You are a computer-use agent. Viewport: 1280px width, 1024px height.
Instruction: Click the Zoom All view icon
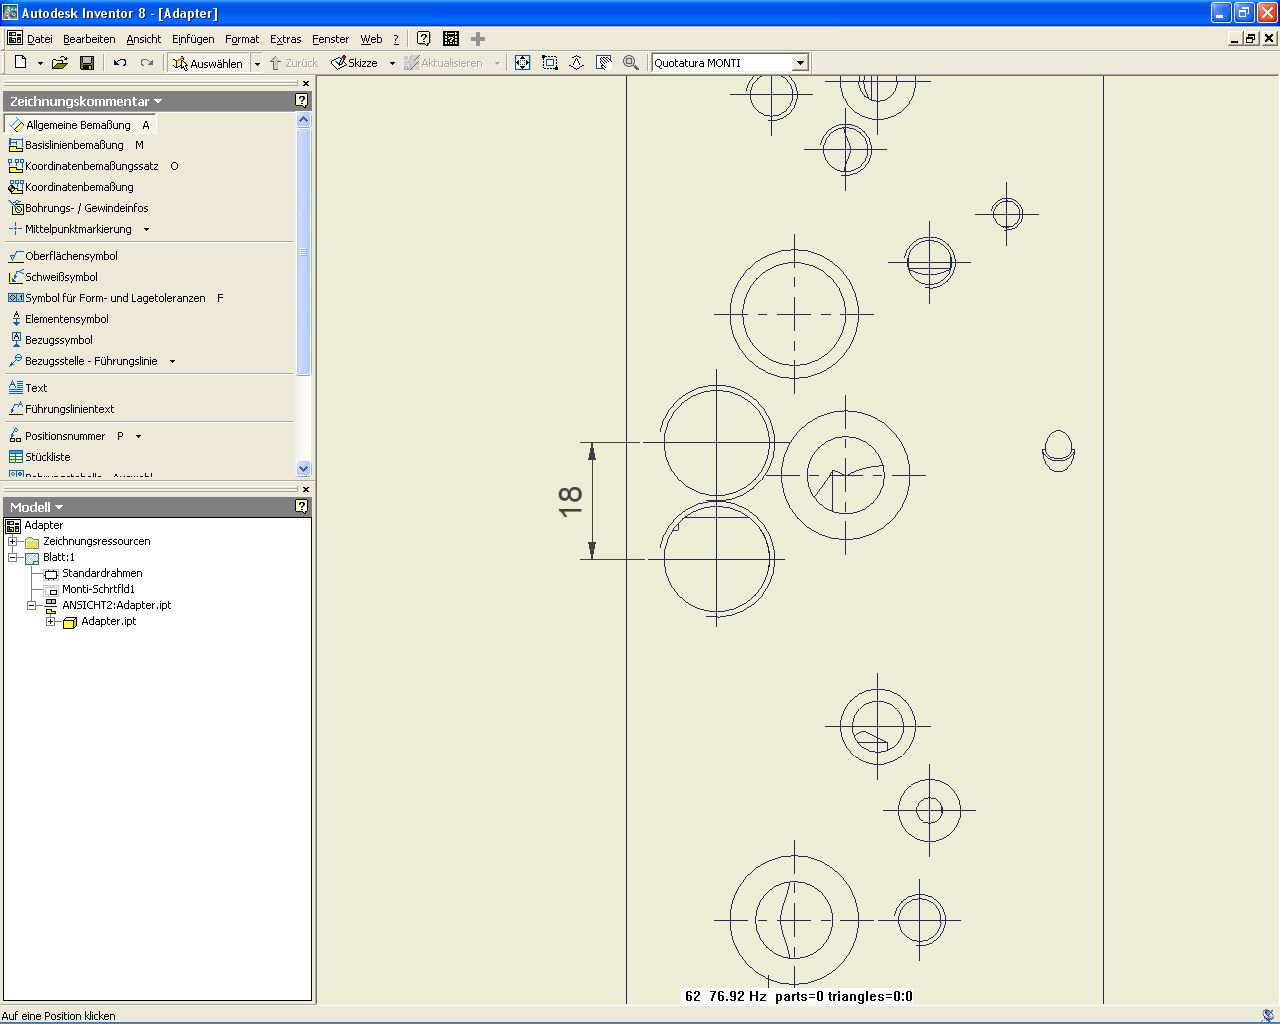pos(522,63)
